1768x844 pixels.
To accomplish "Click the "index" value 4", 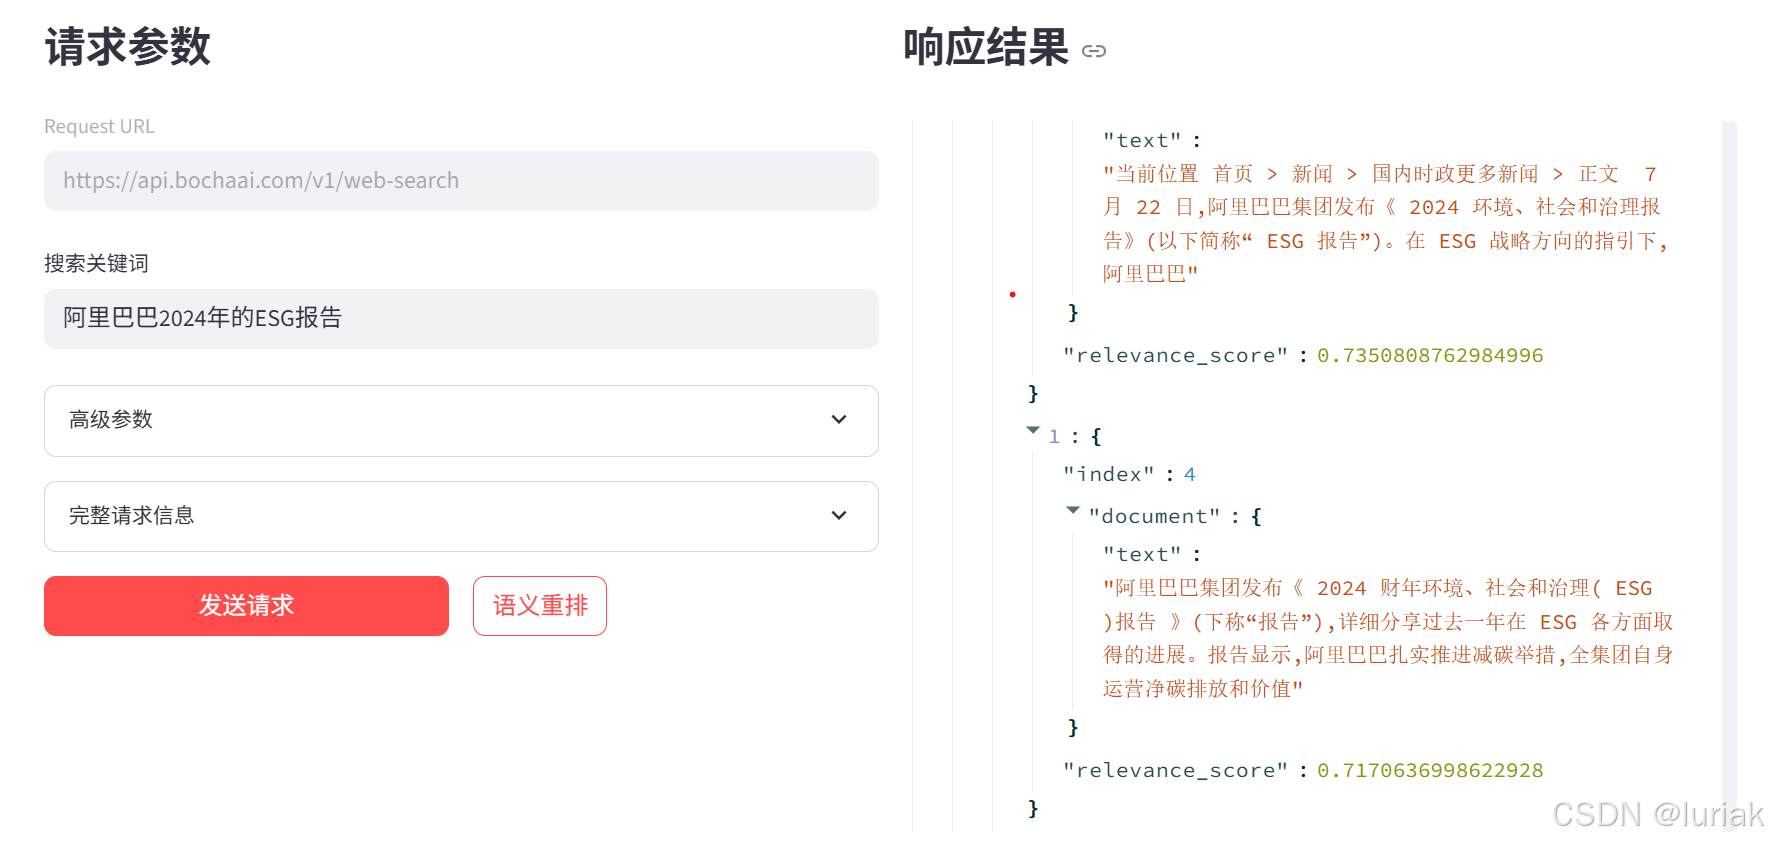I will 1190,475.
